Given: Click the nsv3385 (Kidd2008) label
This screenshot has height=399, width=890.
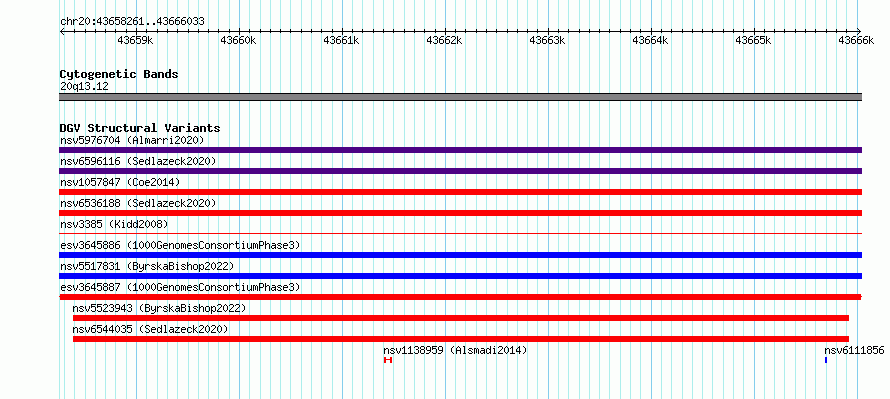Looking at the screenshot, I should point(114,224).
